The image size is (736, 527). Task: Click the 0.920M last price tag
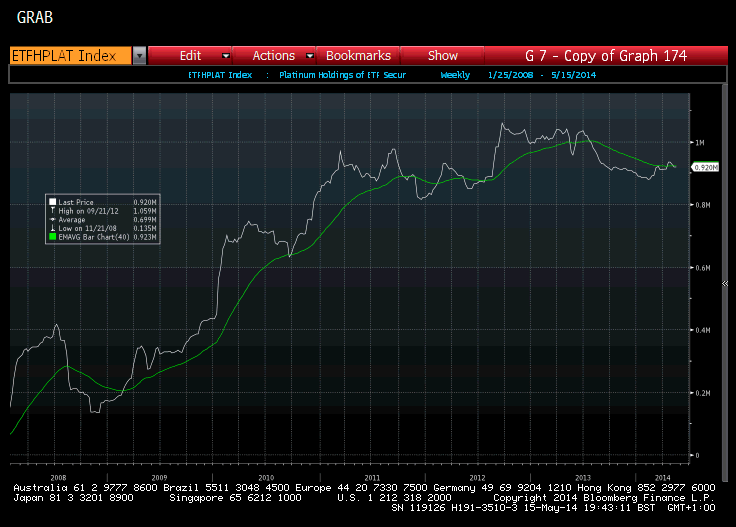[x=705, y=168]
